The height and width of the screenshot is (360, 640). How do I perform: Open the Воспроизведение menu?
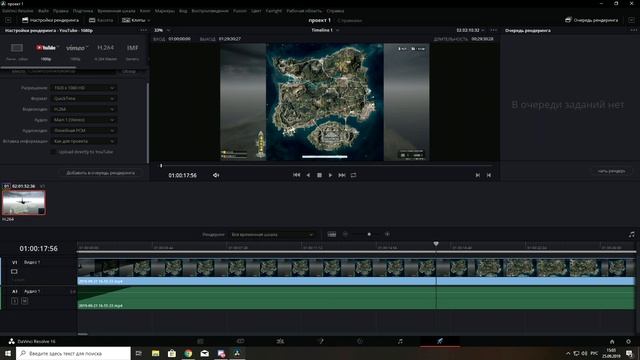(x=210, y=11)
